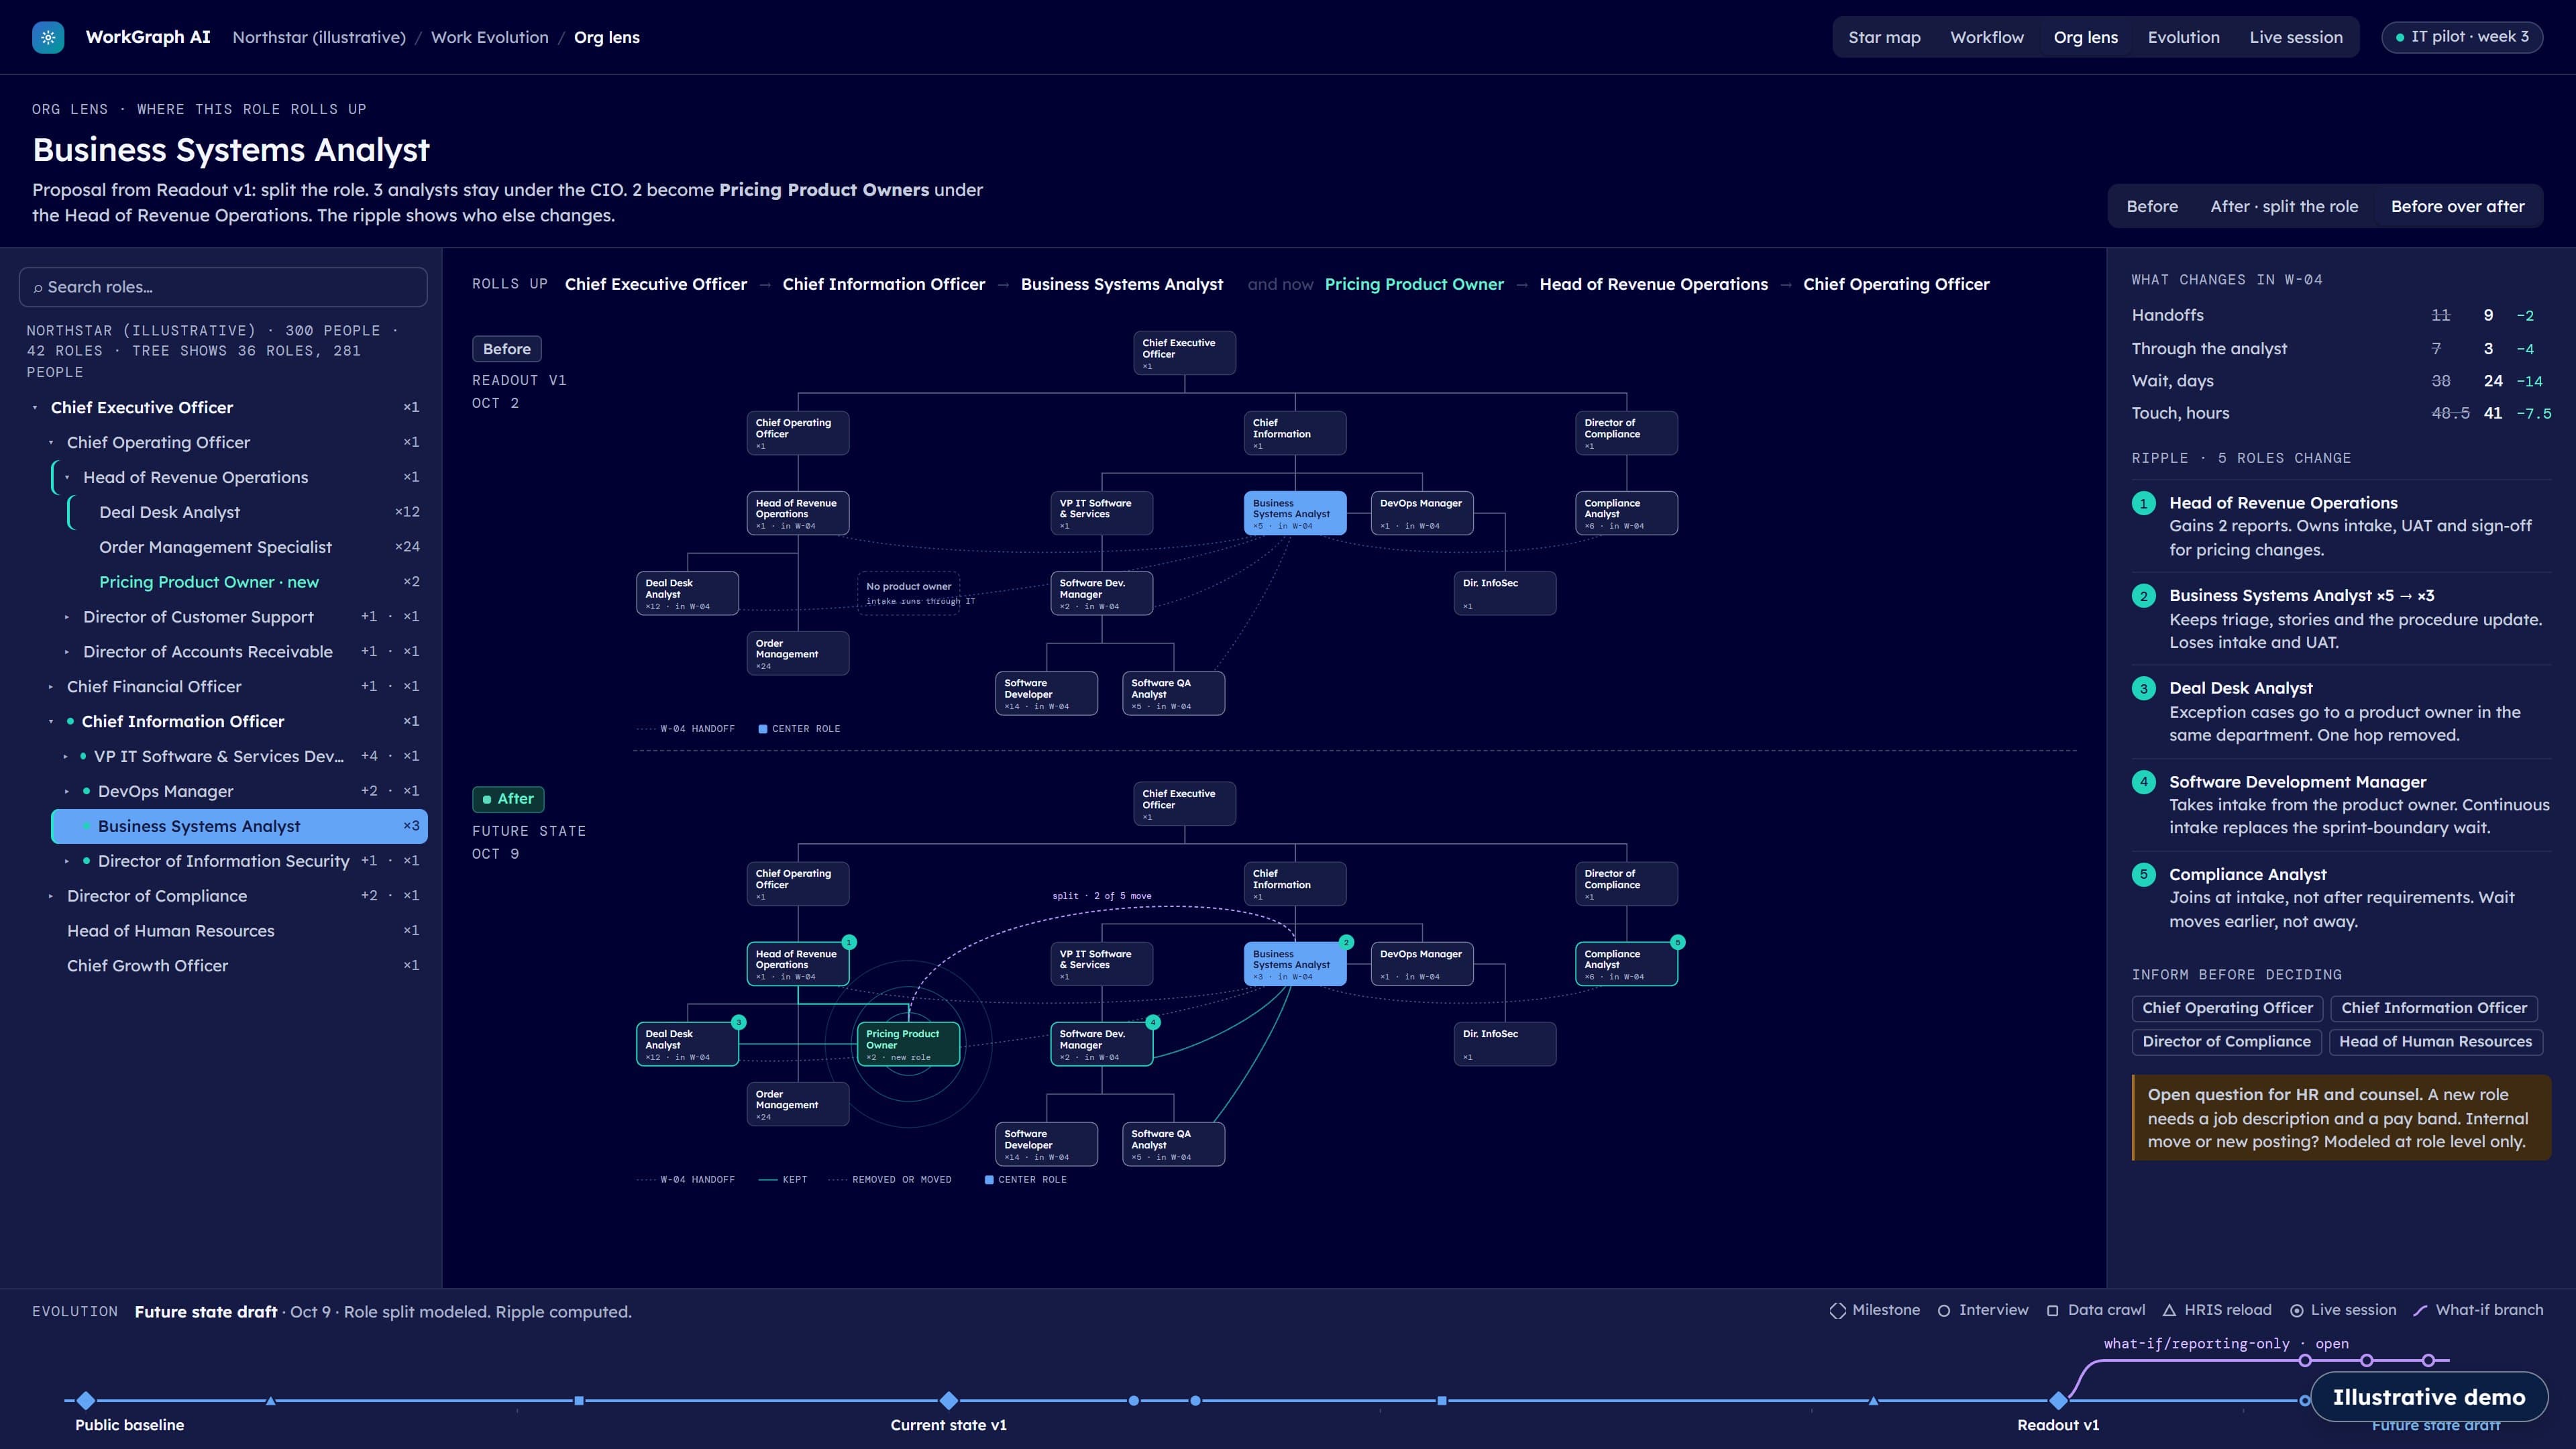Open the Evolution tab
The image size is (2576, 1449).
[2183, 37]
